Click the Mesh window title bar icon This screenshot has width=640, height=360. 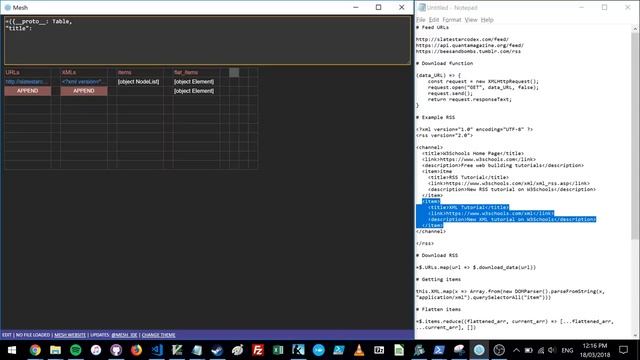click(7, 7)
